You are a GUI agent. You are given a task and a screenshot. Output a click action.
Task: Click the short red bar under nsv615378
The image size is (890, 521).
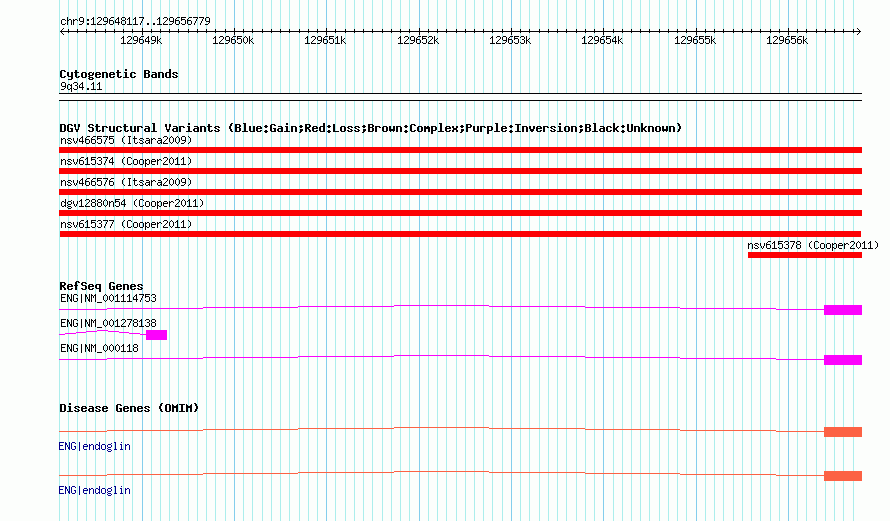point(805,255)
